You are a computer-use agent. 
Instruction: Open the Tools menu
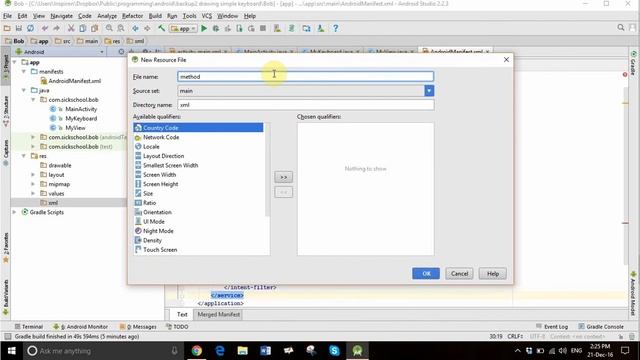(x=189, y=16)
